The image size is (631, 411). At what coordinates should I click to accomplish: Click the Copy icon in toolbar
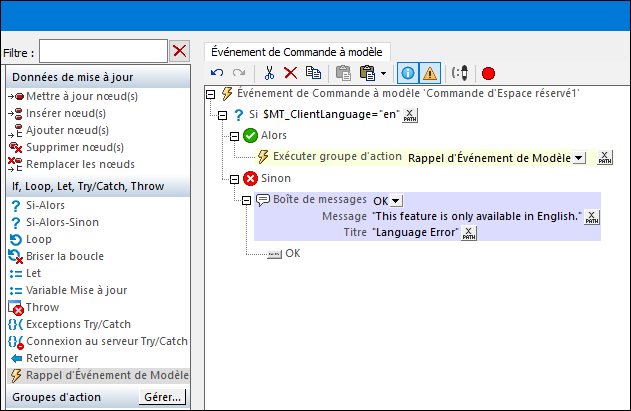click(x=313, y=73)
